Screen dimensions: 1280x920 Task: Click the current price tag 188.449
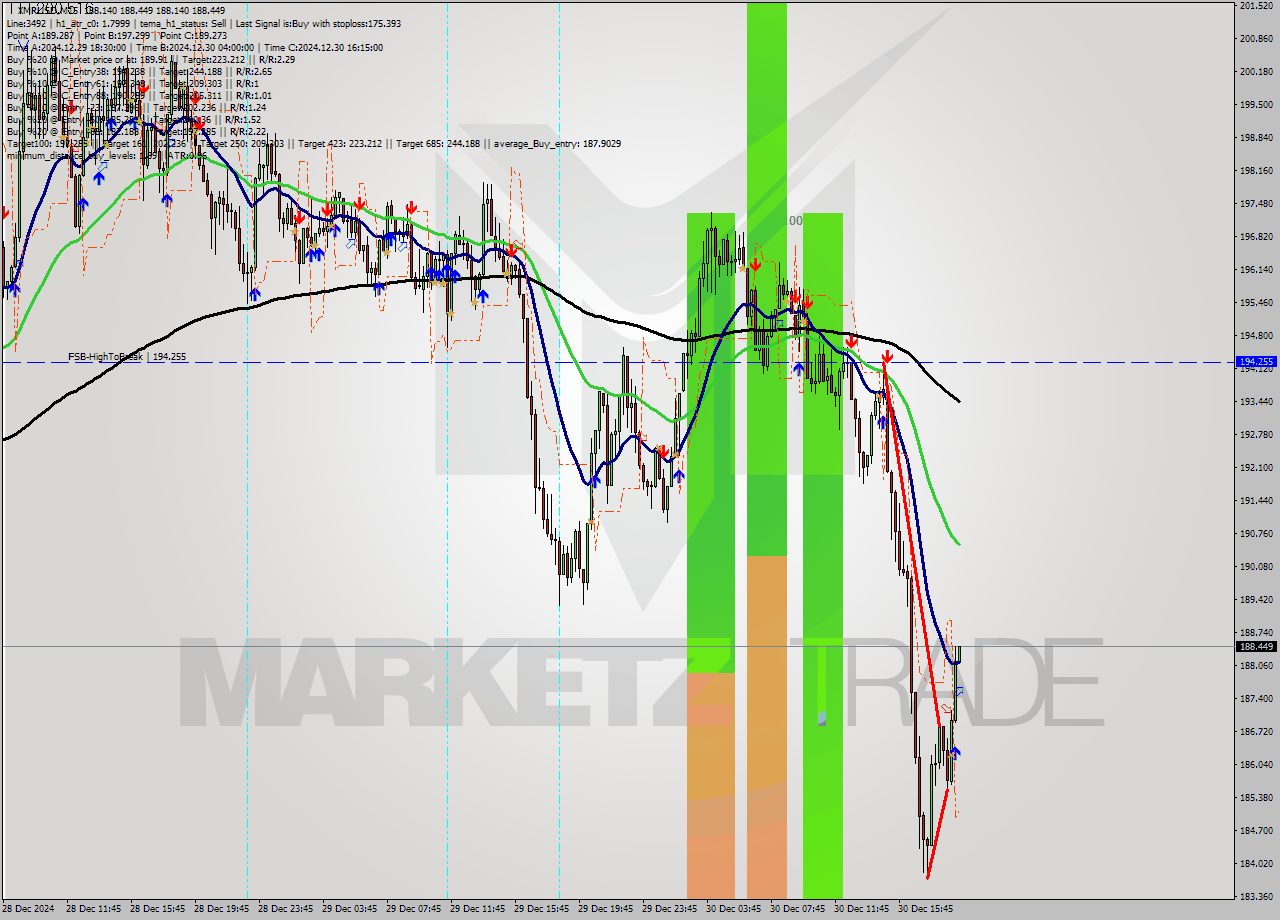pos(1256,646)
